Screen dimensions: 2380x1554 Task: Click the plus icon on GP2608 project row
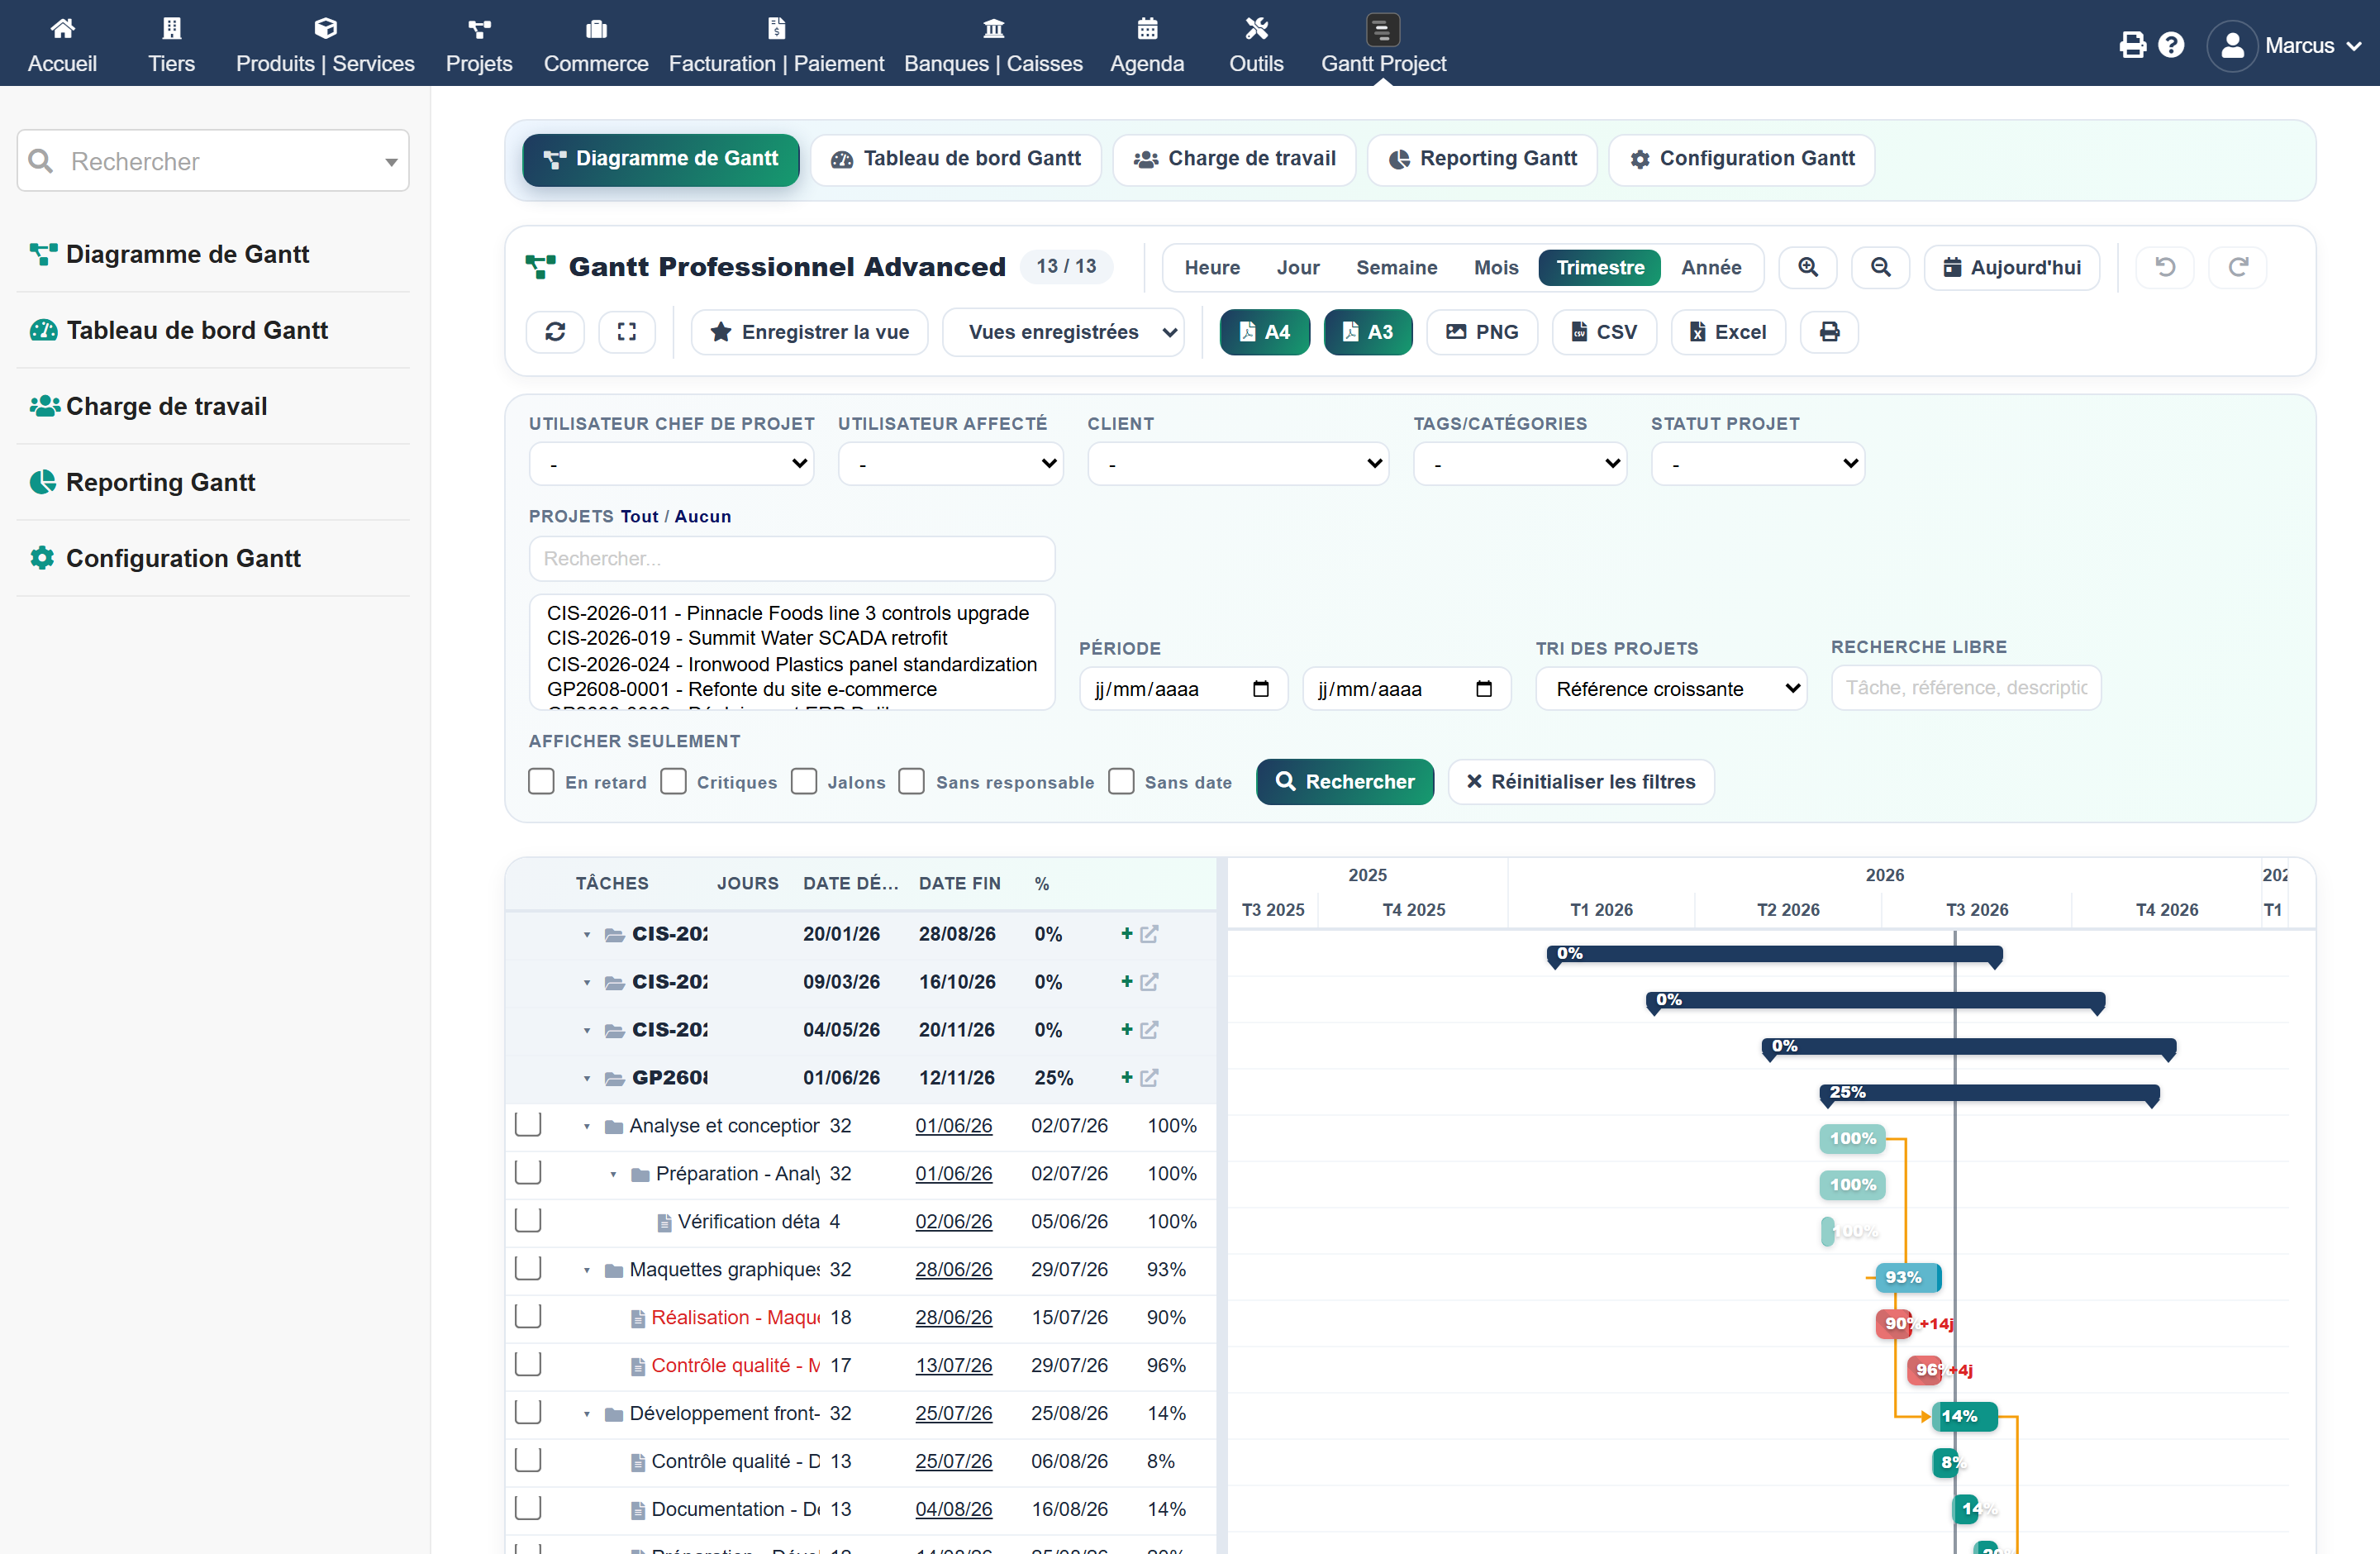[x=1126, y=1077]
